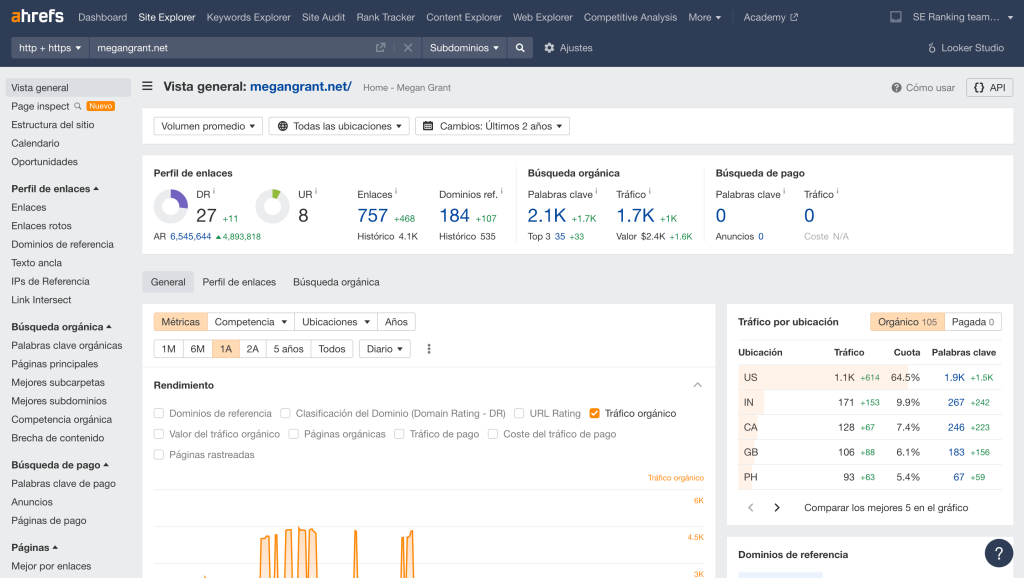Open the help chat bubble
The image size is (1024, 578).
[x=999, y=553]
